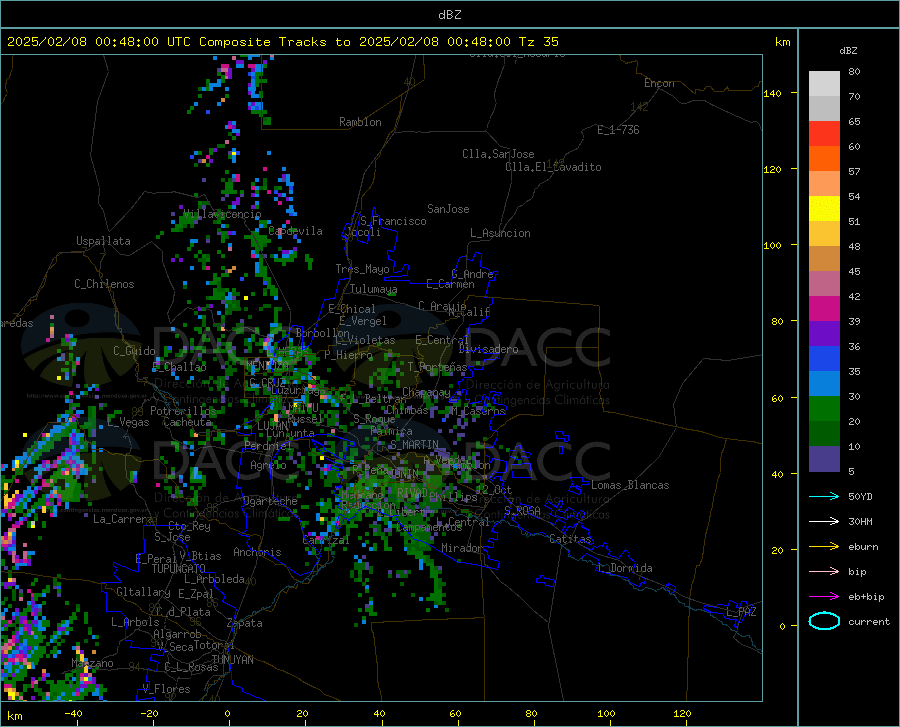The height and width of the screenshot is (727, 900).
Task: Click the 'Lomas_Blancas' map label
Action: click(630, 485)
